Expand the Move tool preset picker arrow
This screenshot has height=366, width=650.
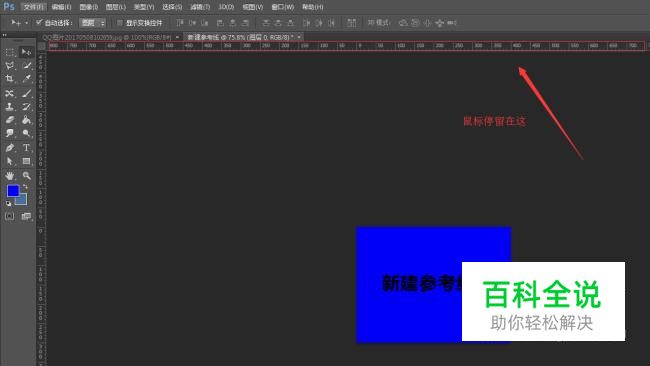tap(27, 23)
